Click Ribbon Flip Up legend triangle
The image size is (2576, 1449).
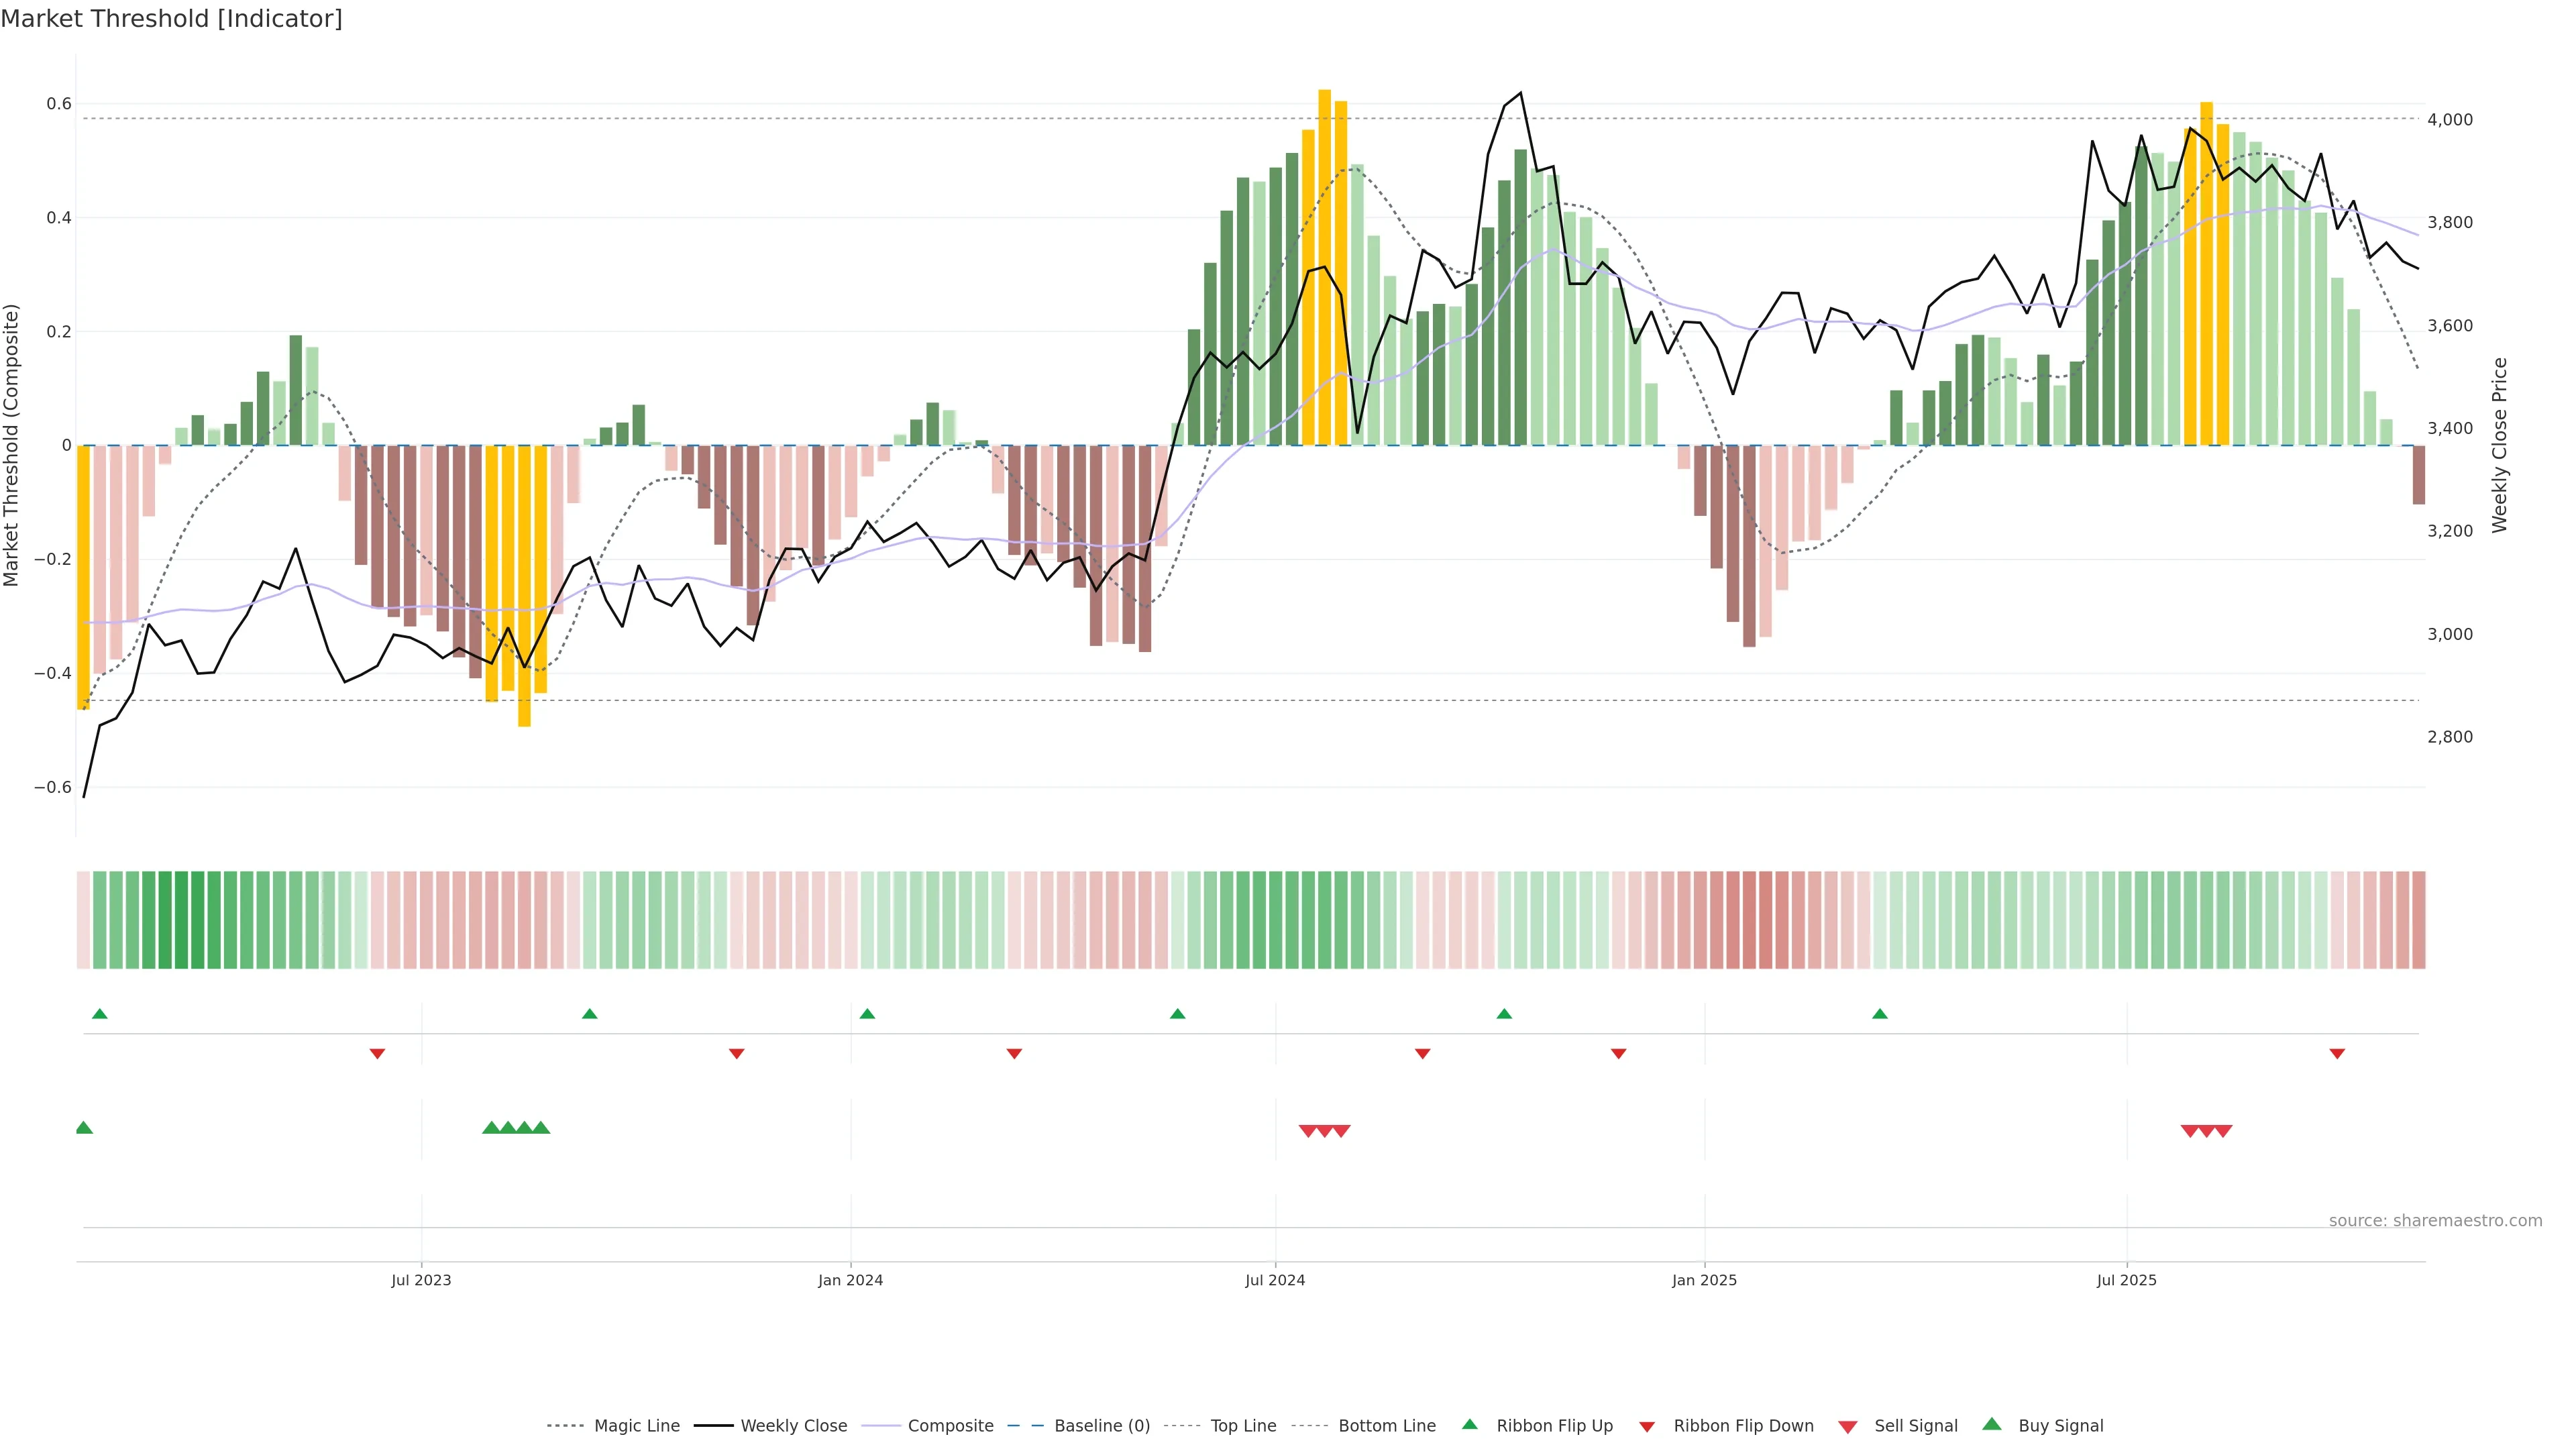pyautogui.click(x=1470, y=1424)
